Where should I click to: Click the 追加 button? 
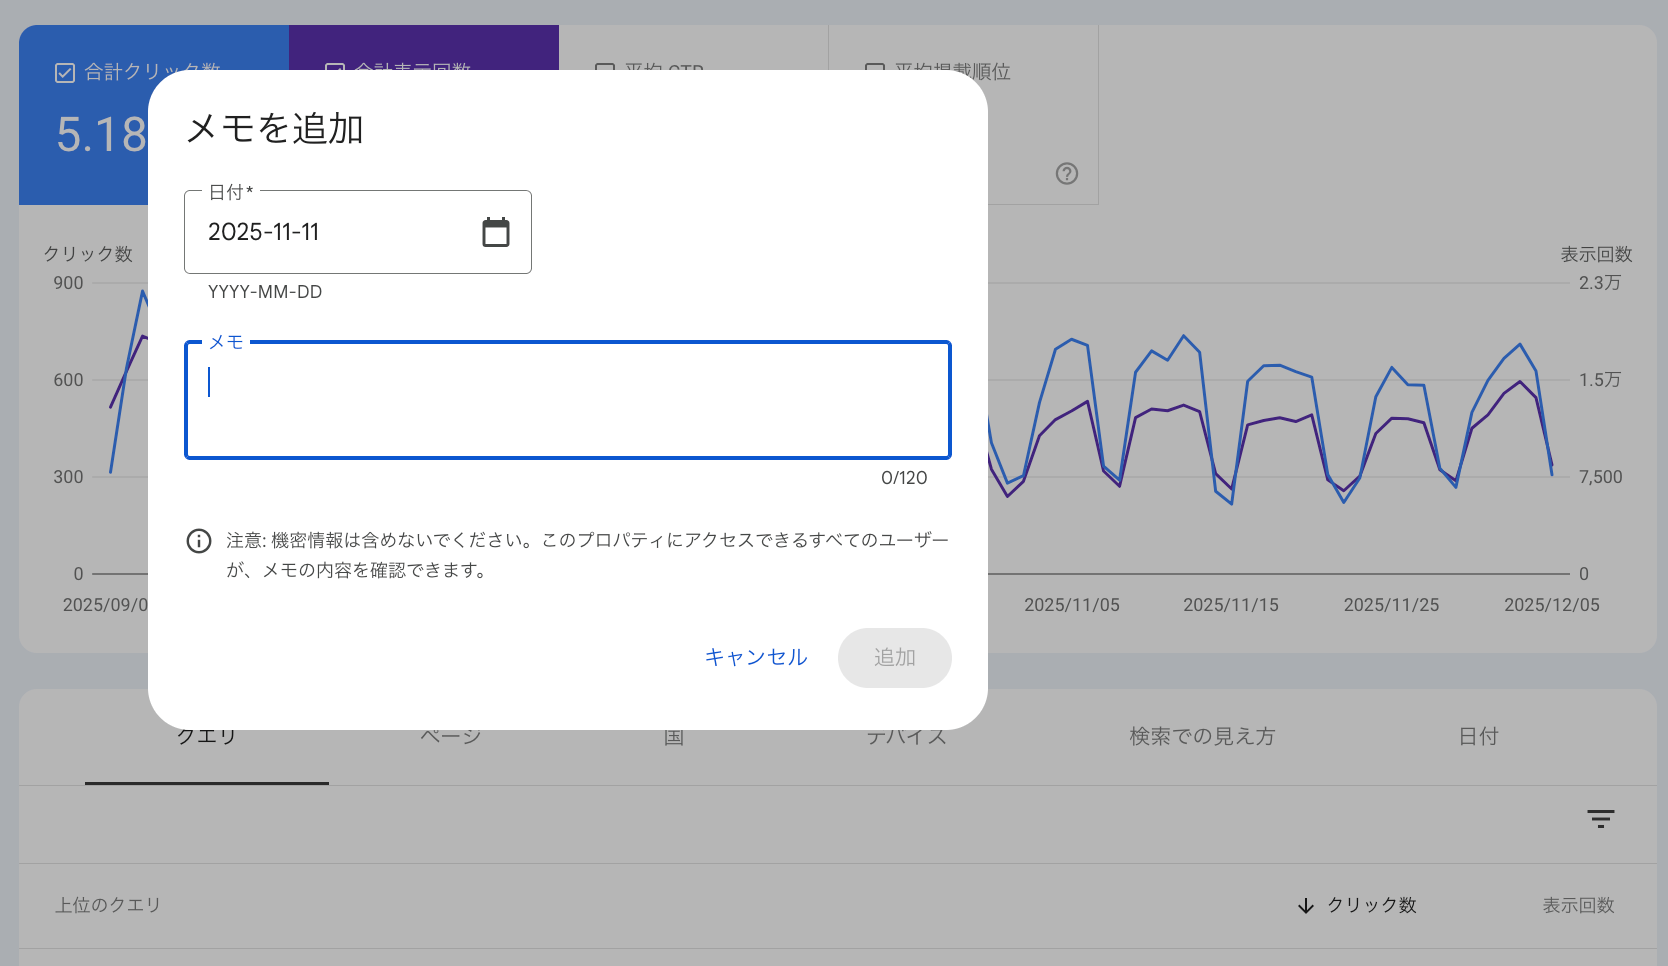894,657
